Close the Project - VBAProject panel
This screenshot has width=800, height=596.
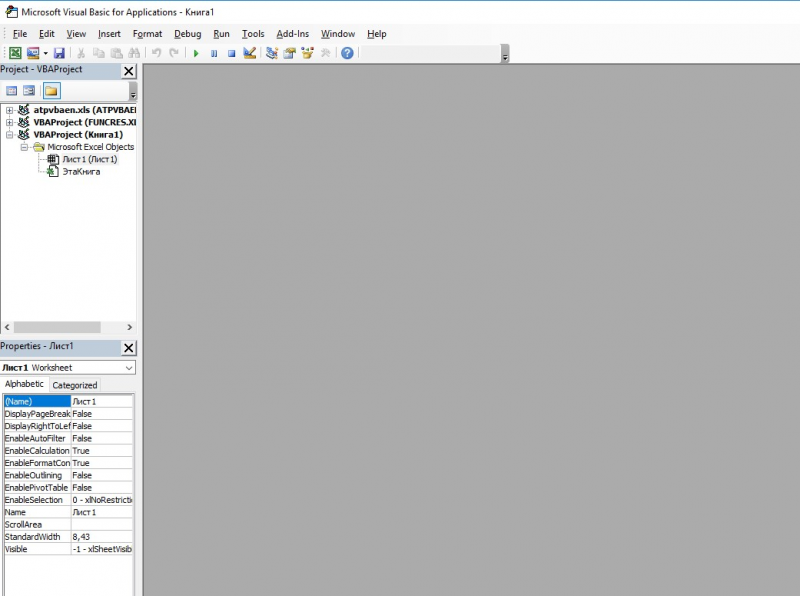click(129, 71)
